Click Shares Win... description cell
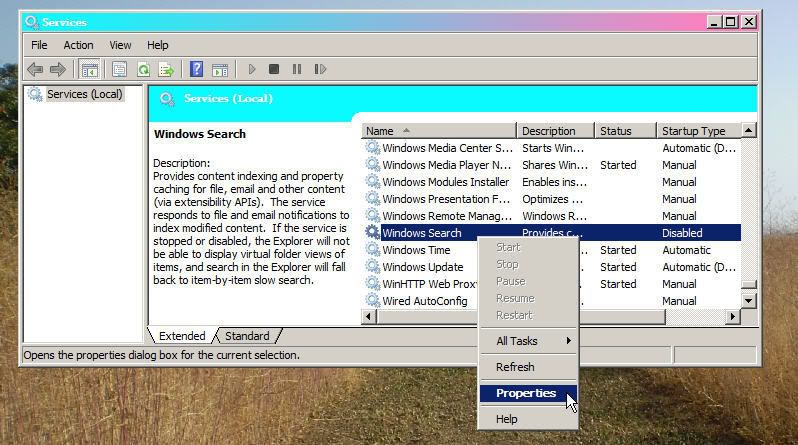798x445 pixels. [555, 165]
